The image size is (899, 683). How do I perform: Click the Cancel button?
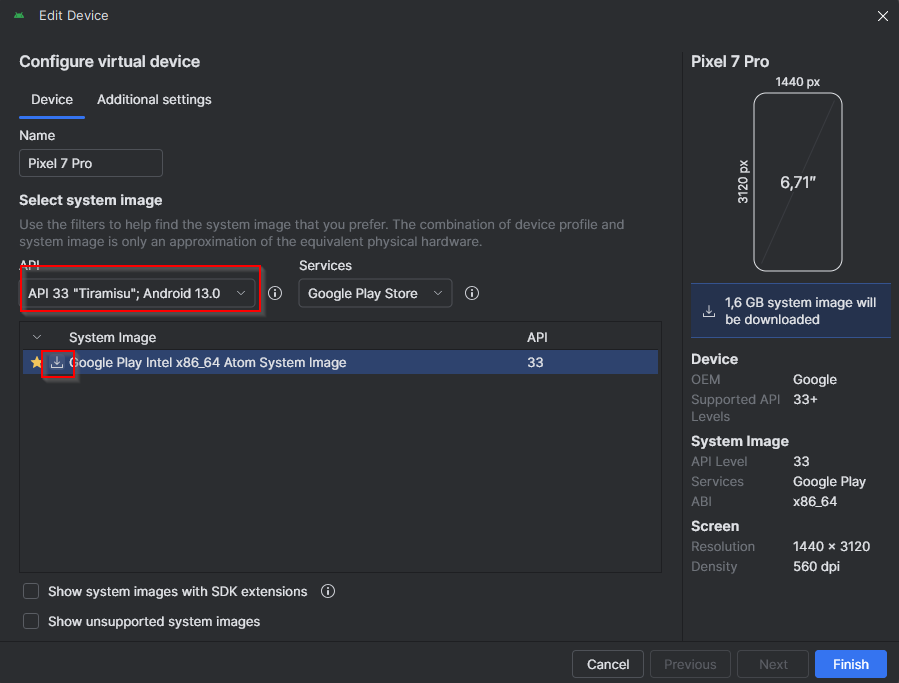tap(608, 664)
